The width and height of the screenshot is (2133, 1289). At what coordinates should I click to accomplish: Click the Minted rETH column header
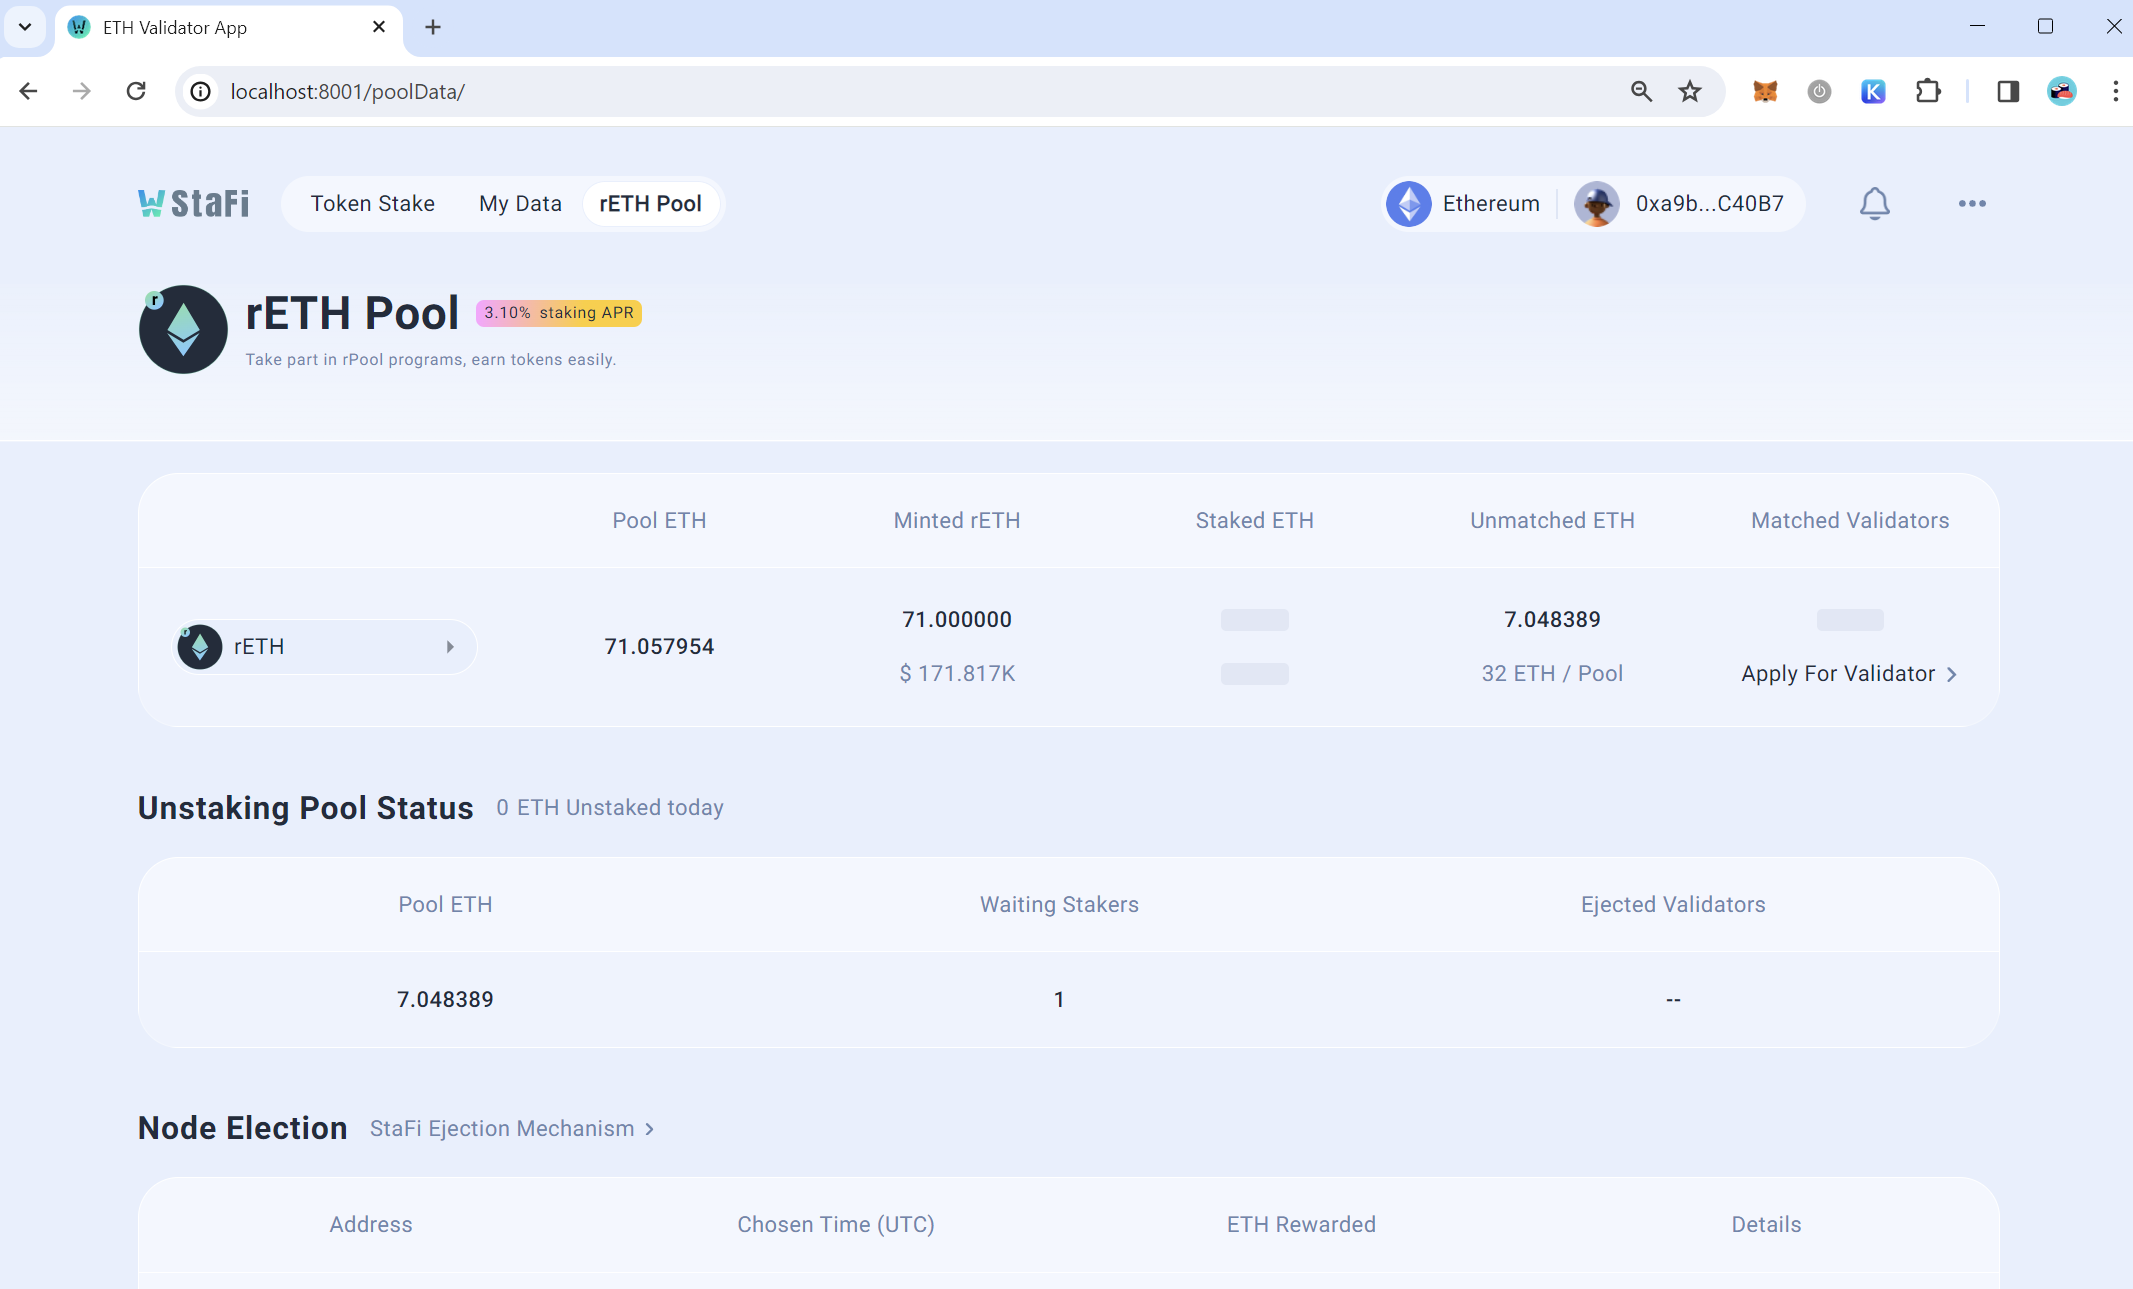point(957,521)
